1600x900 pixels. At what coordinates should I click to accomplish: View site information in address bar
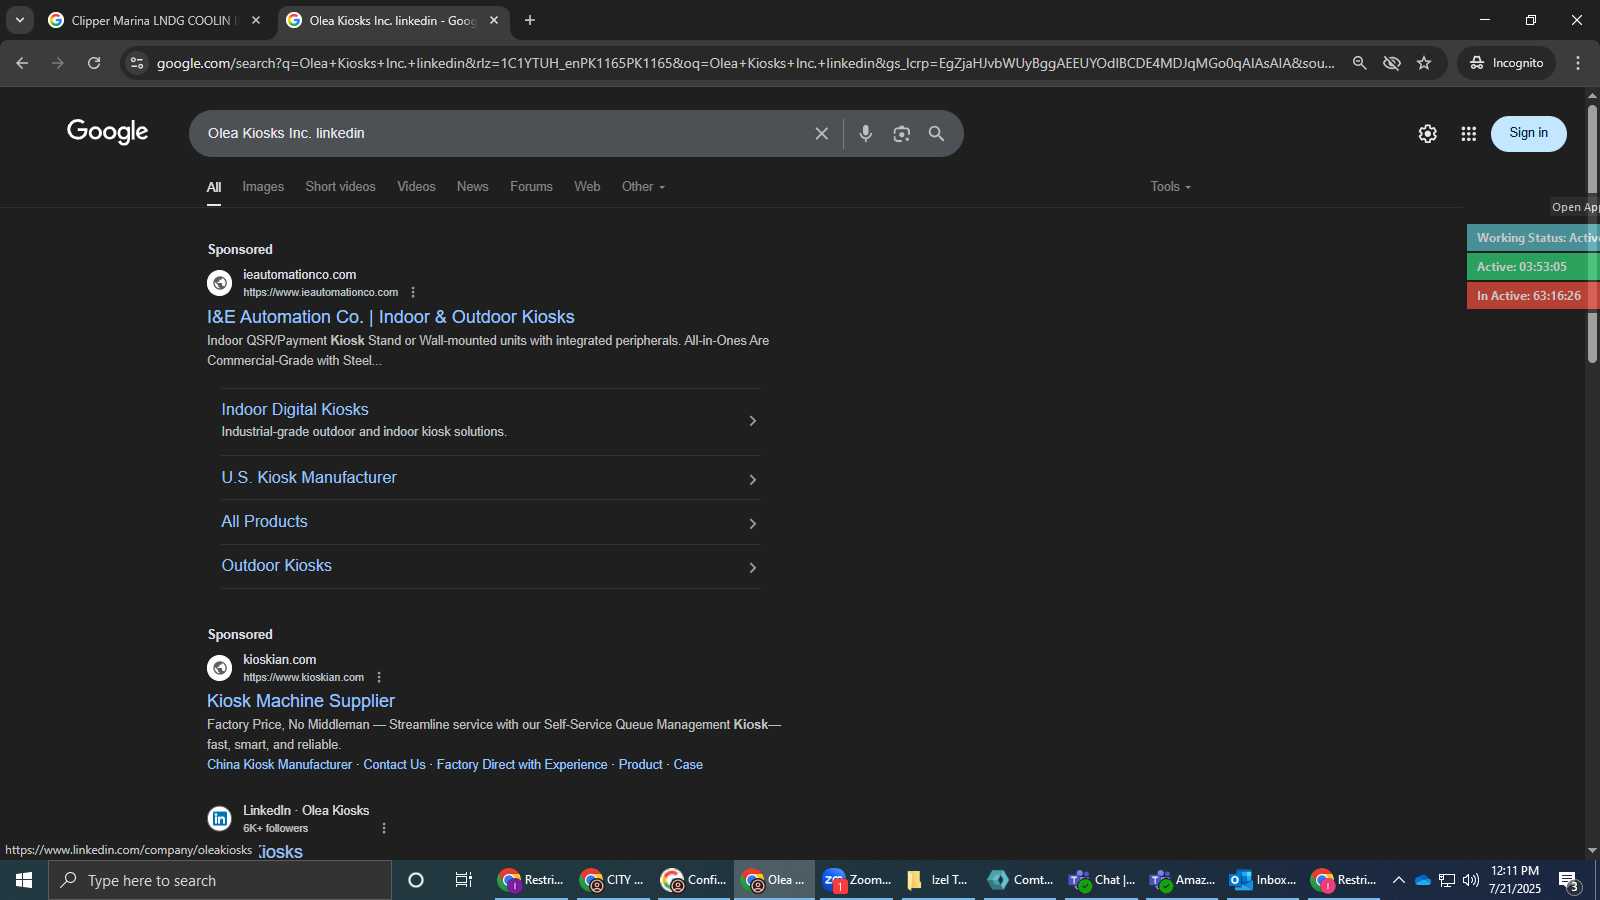tap(137, 63)
